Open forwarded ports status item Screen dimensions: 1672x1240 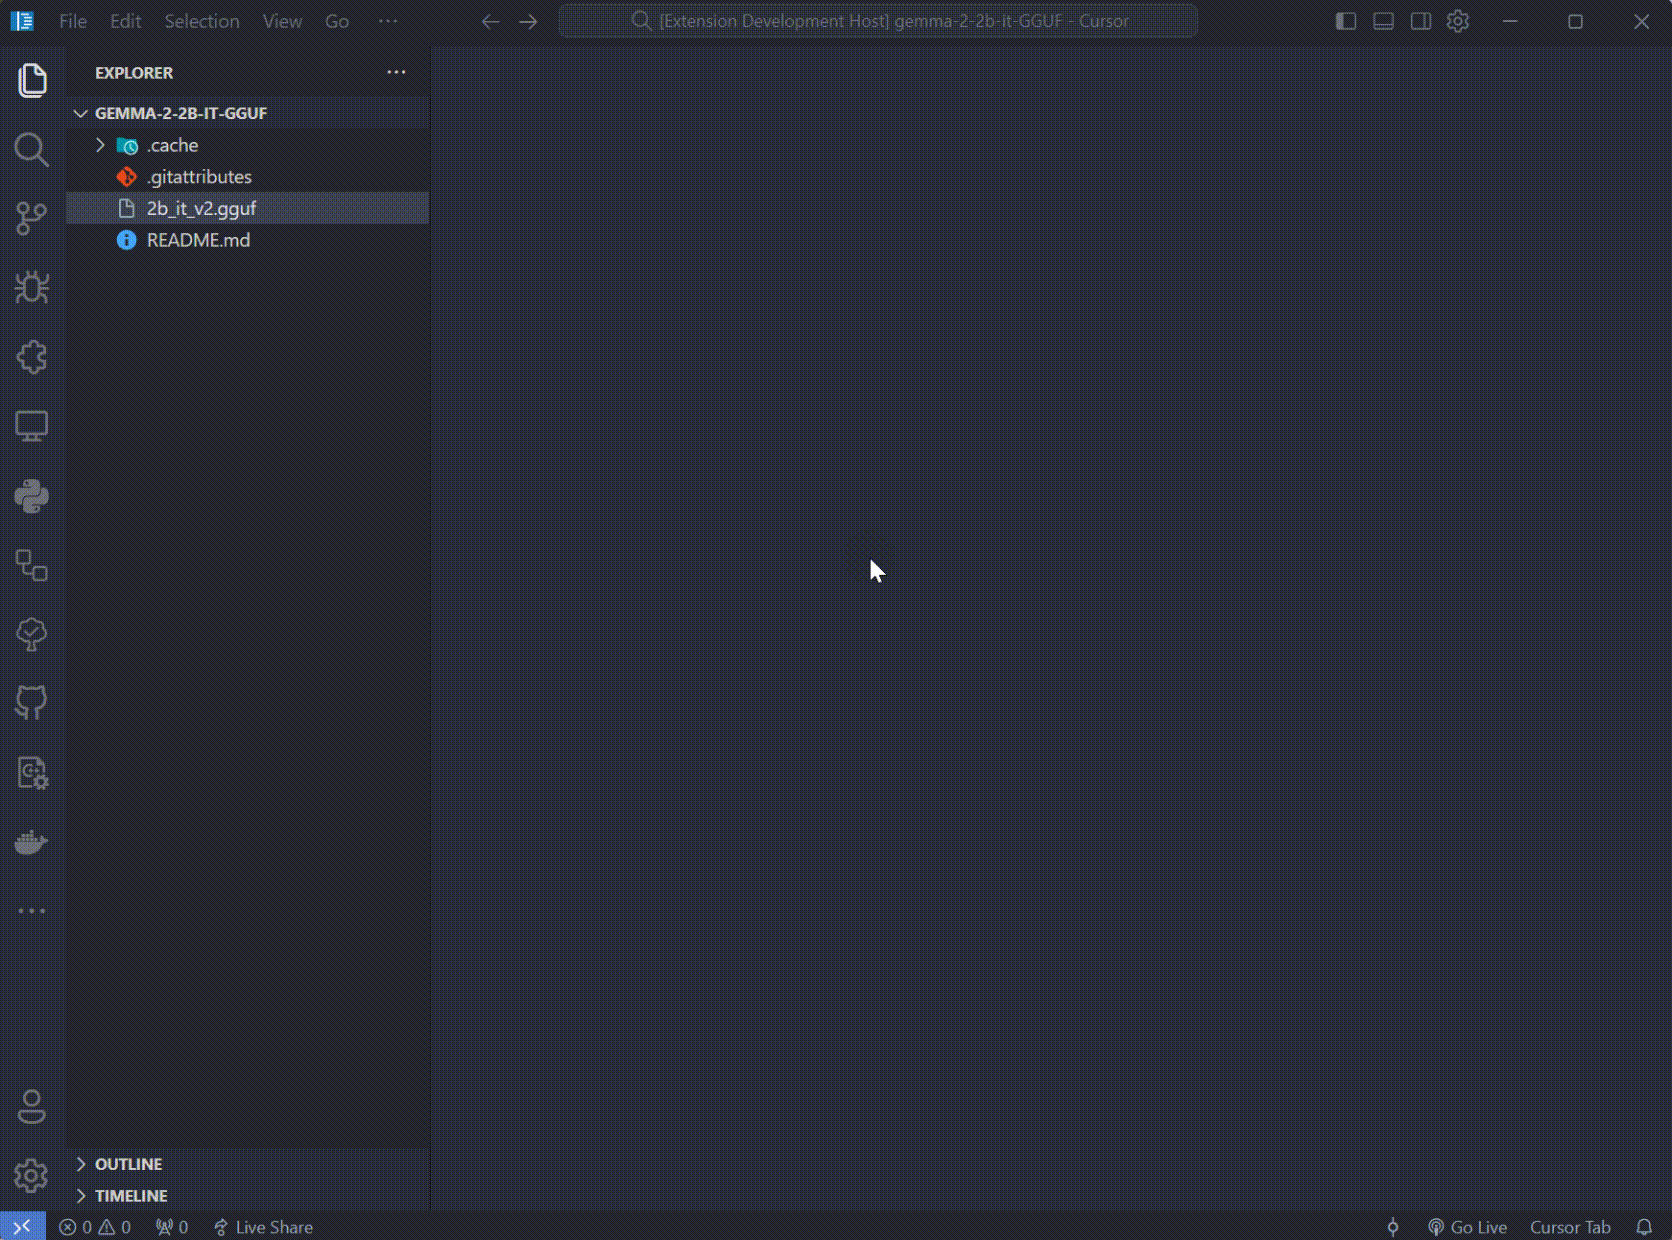point(172,1227)
